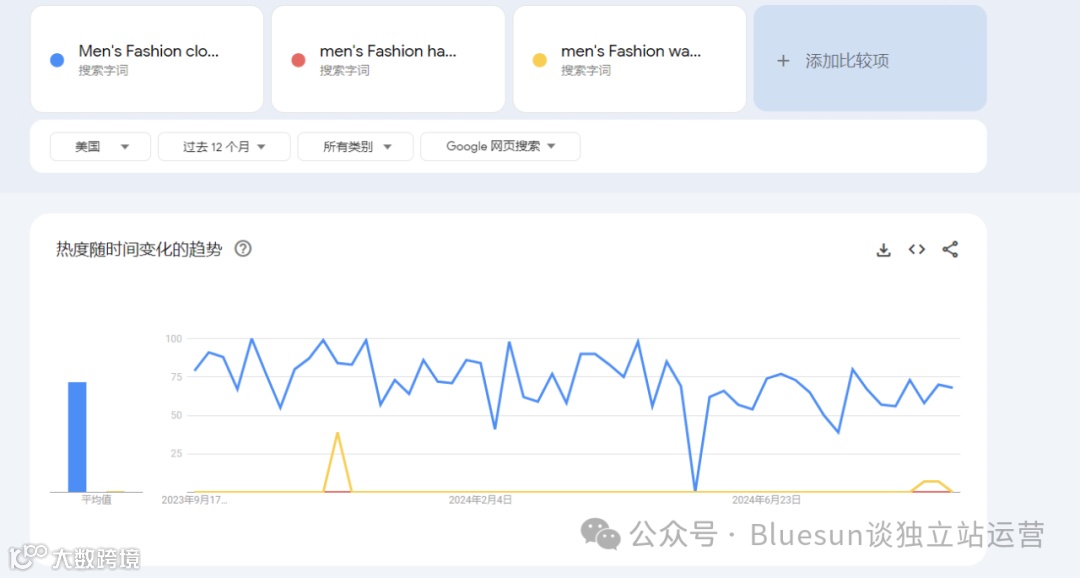The width and height of the screenshot is (1080, 578).
Task: Click the 添加比较项 add comparison button
Action: click(x=870, y=59)
